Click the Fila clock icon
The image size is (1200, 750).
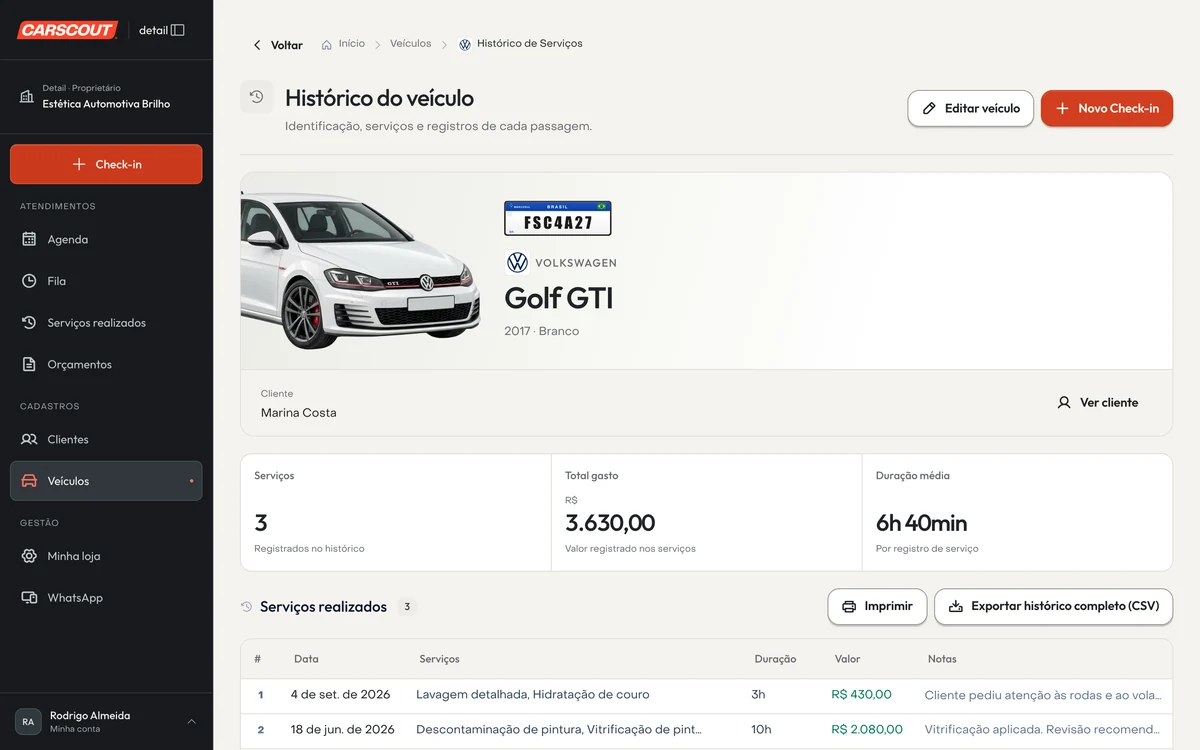coord(29,281)
